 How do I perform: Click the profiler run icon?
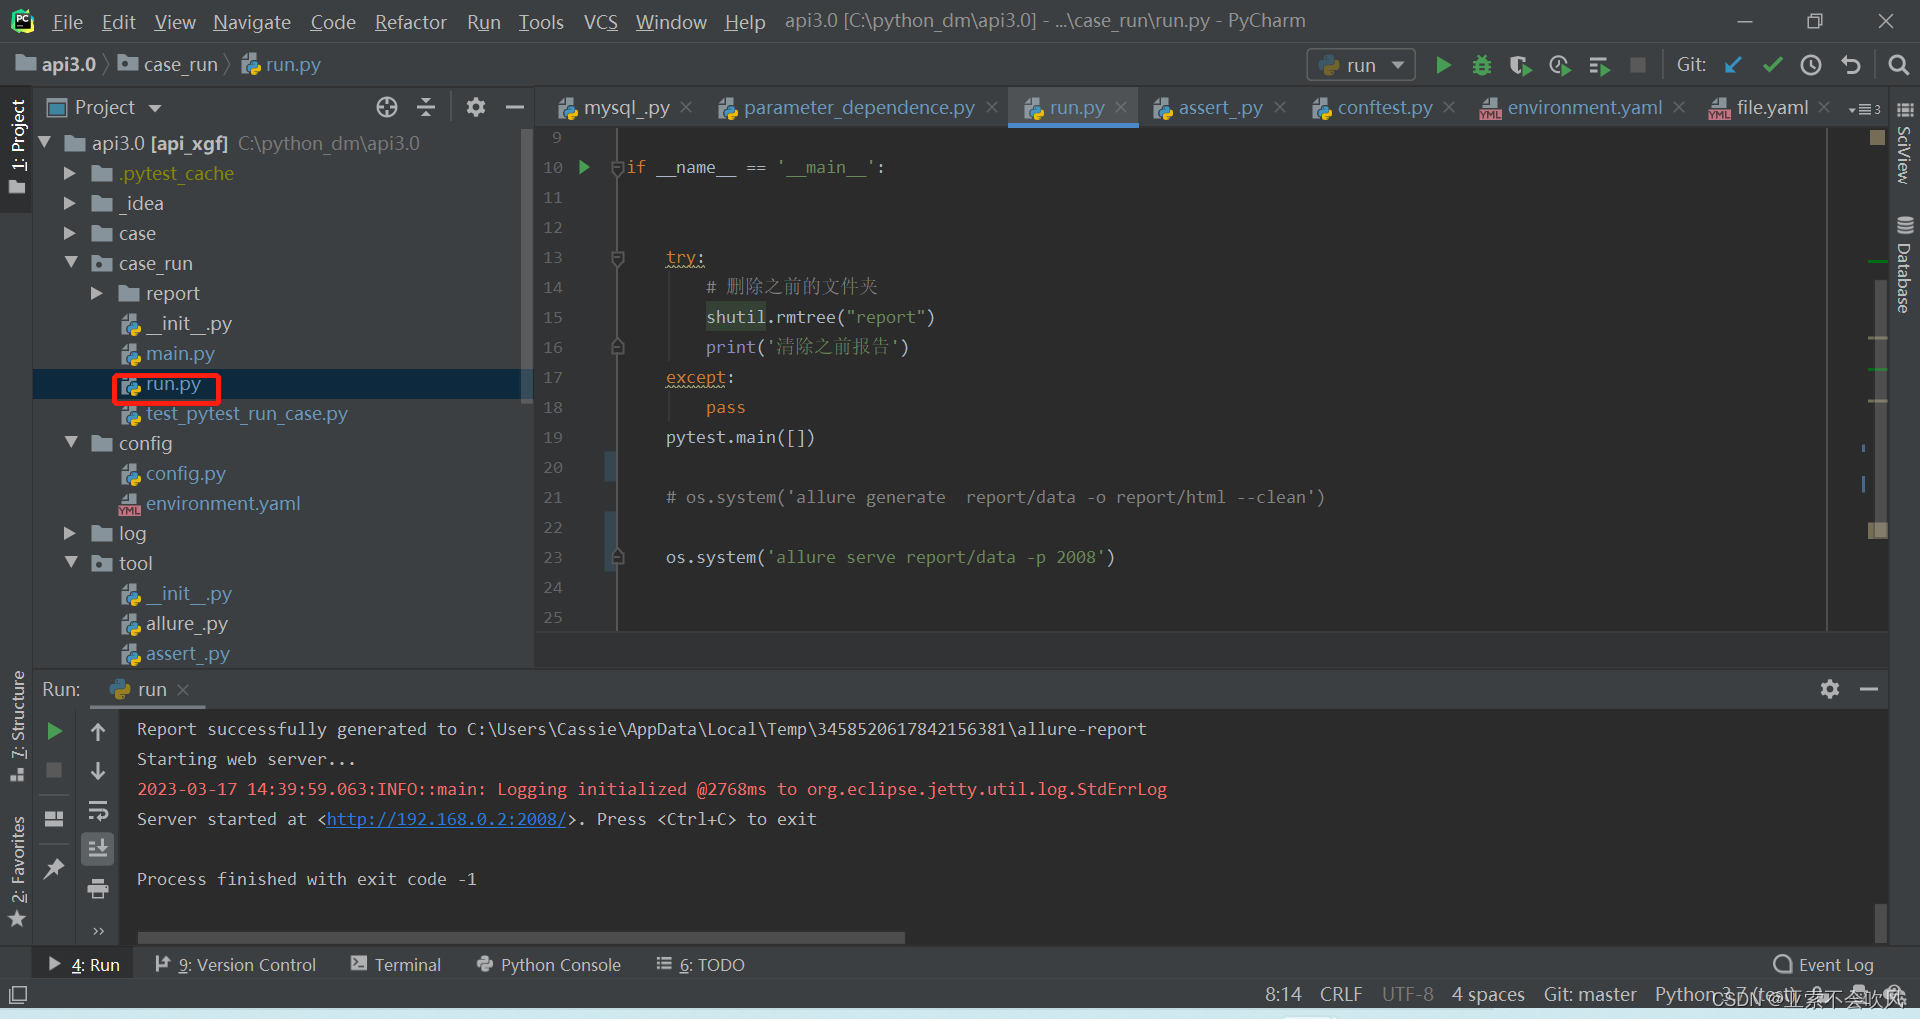[x=1559, y=65]
